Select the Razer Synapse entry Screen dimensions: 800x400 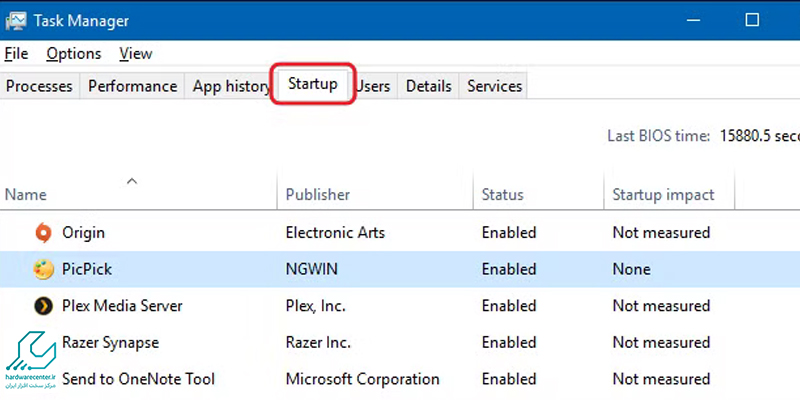110,342
